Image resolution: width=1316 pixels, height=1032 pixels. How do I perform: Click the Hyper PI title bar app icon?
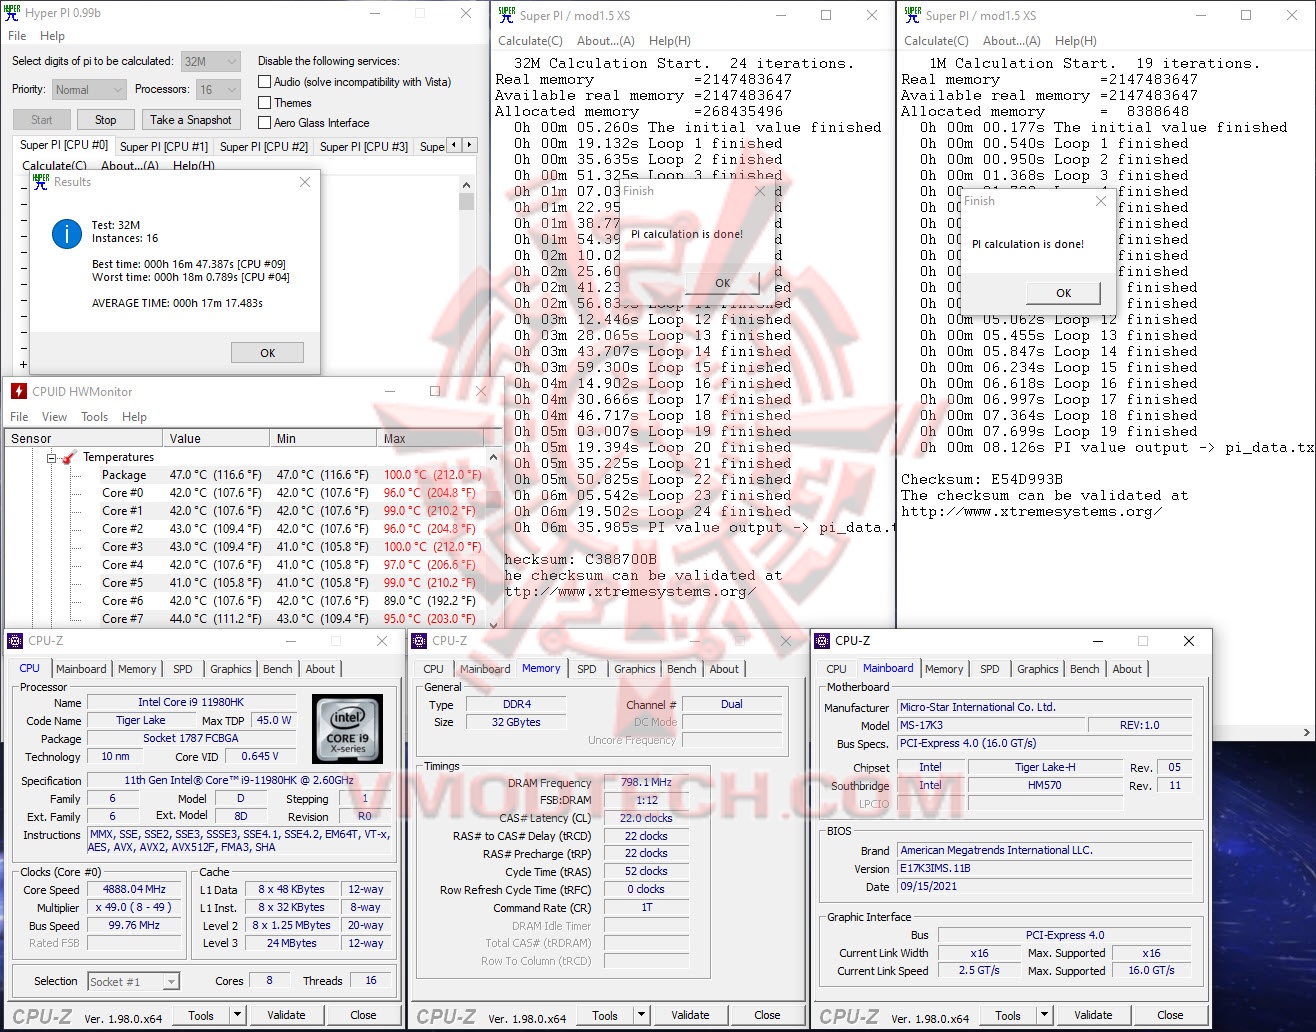tap(13, 13)
